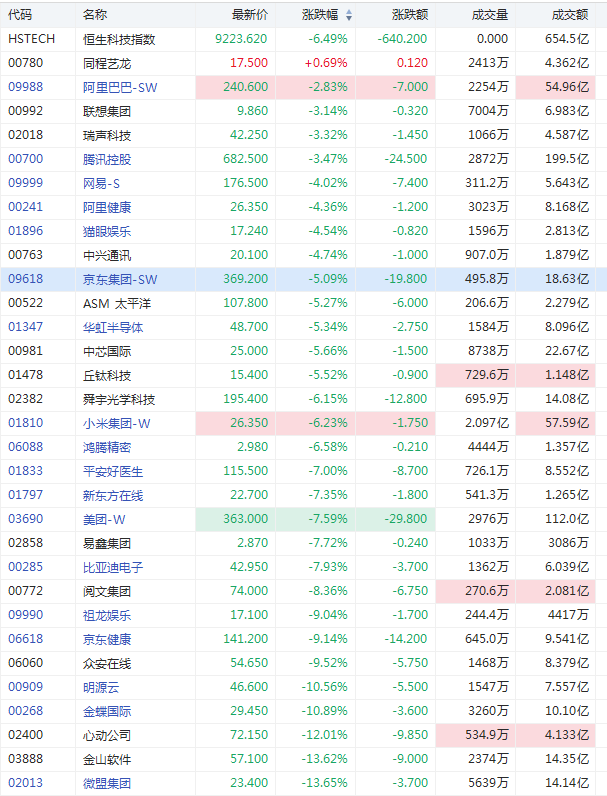Image resolution: width=607 pixels, height=796 pixels.
Task: Select 舜宇光学科技 row name
Action: pyautogui.click(x=119, y=400)
